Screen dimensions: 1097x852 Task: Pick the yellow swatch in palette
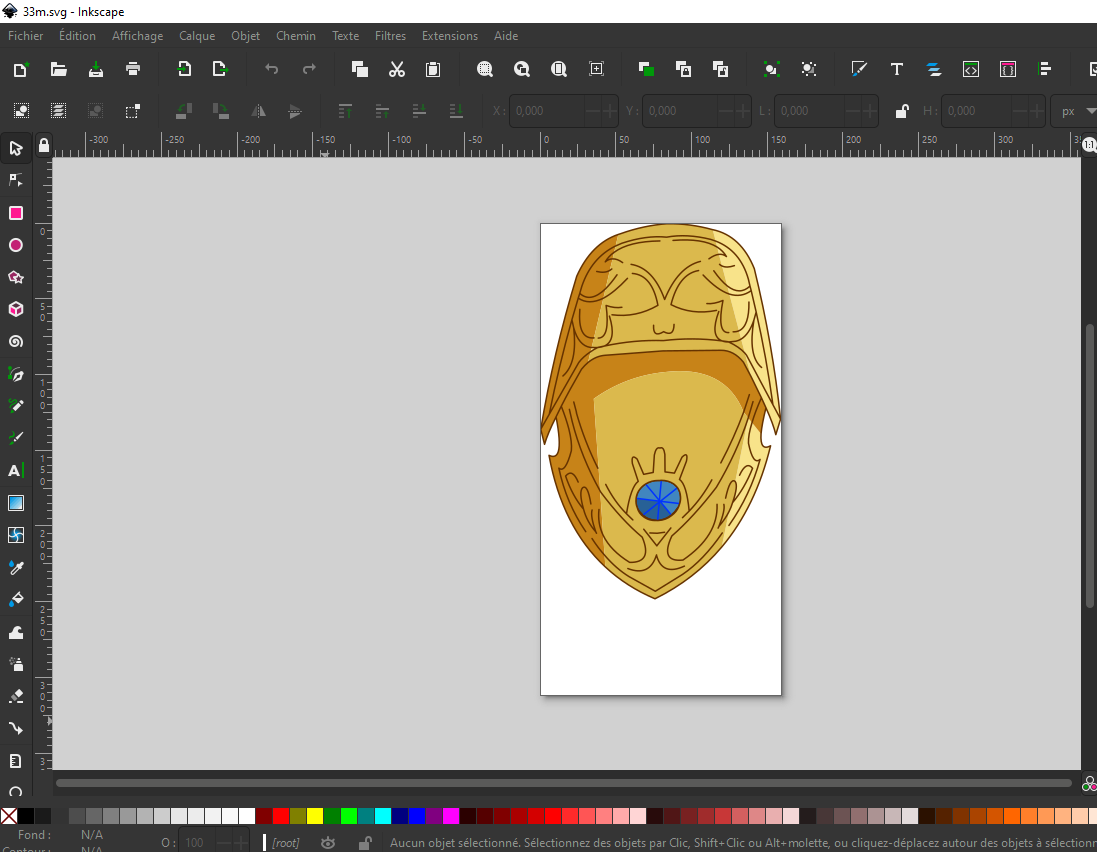tap(315, 816)
